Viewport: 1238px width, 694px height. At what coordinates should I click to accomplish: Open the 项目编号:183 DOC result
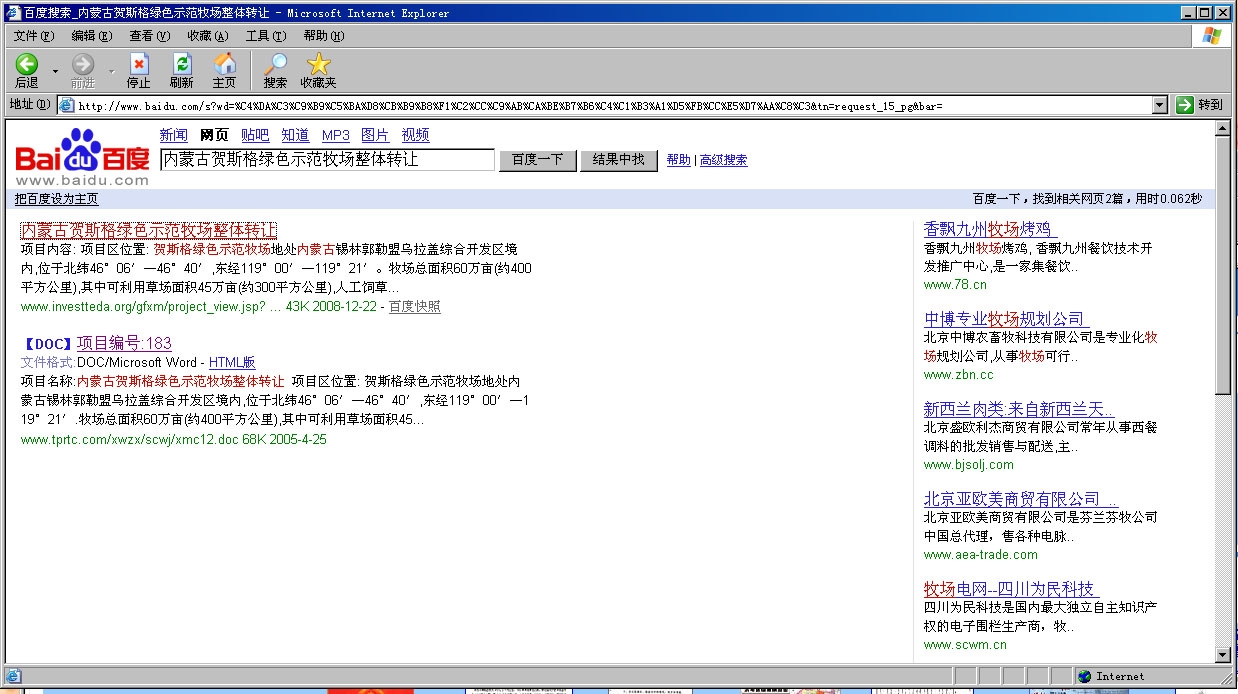point(124,343)
